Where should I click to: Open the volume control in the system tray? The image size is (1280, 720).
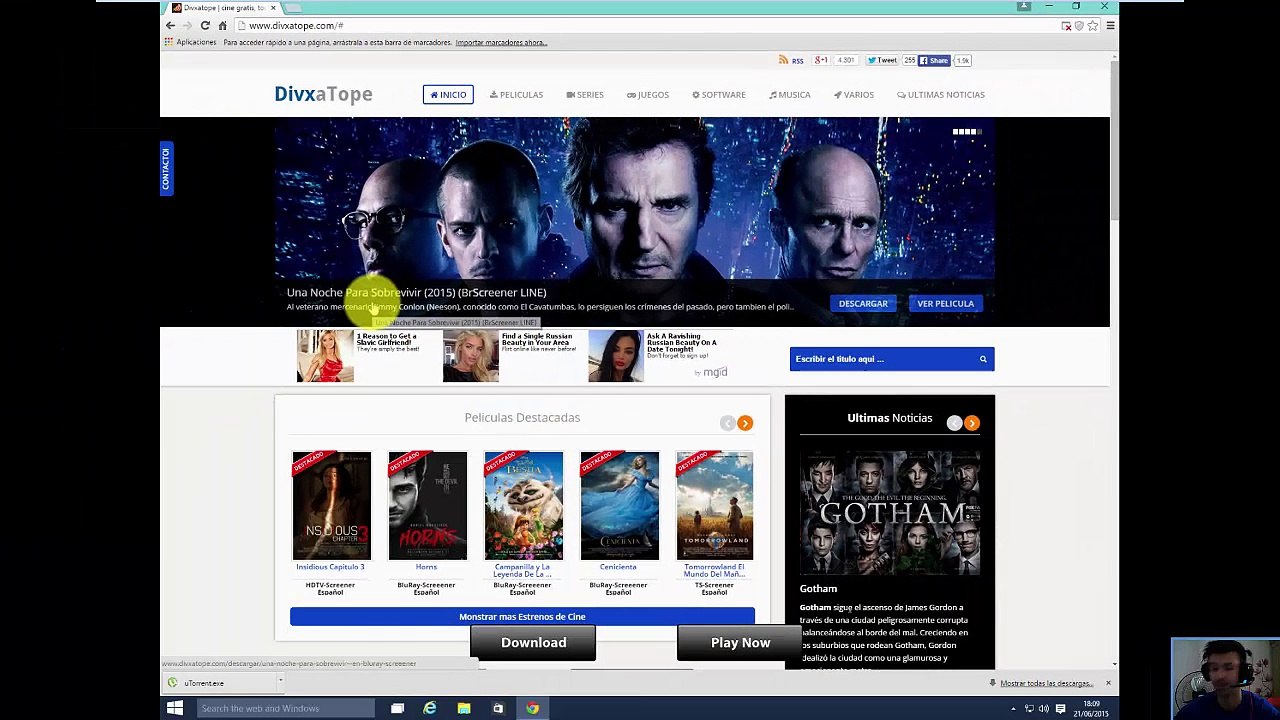(x=1044, y=709)
